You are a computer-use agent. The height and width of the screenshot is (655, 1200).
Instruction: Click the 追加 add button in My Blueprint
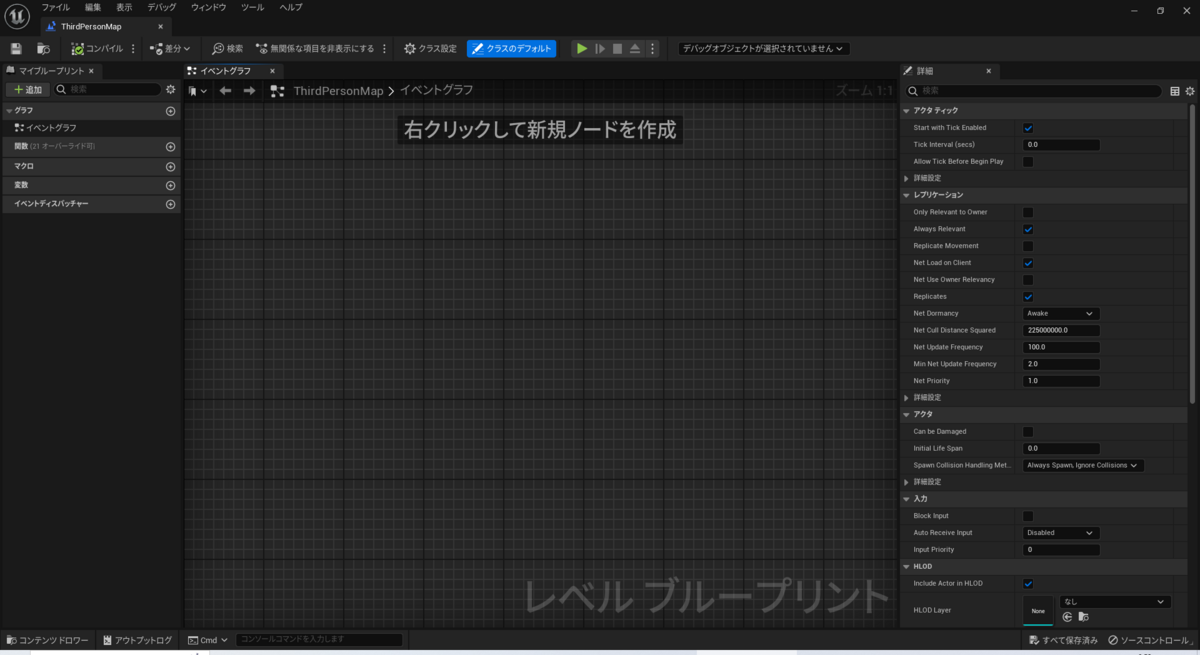click(x=27, y=89)
